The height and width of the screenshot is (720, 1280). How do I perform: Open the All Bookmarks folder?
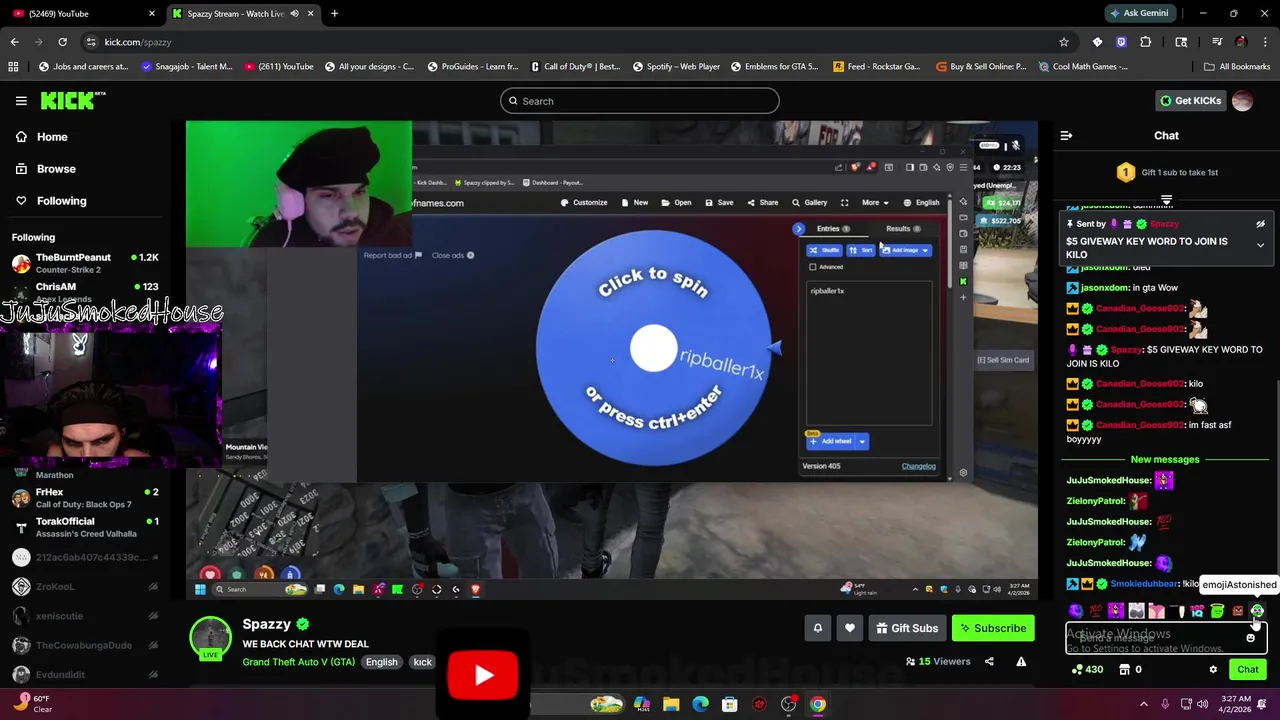[1237, 67]
